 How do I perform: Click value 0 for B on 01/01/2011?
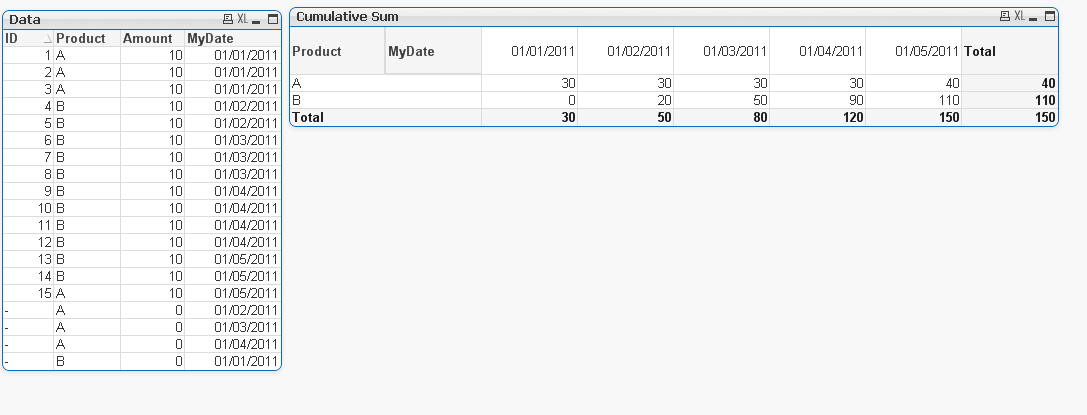pos(530,100)
